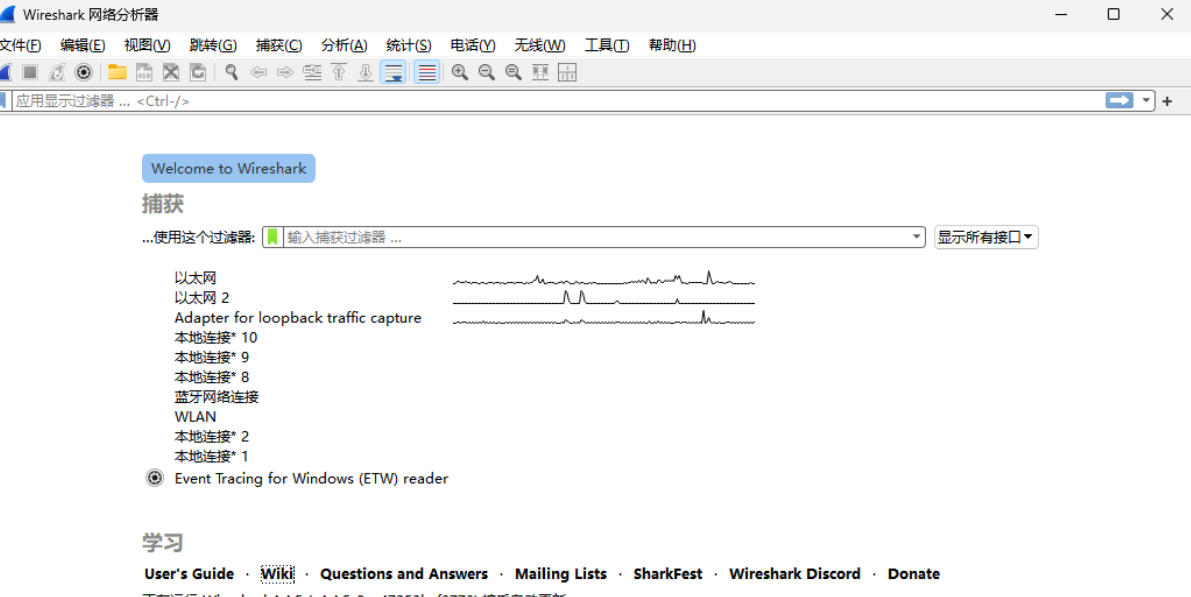The height and width of the screenshot is (597, 1191).
Task: Apply display filter with blue arrow button
Action: (x=1119, y=100)
